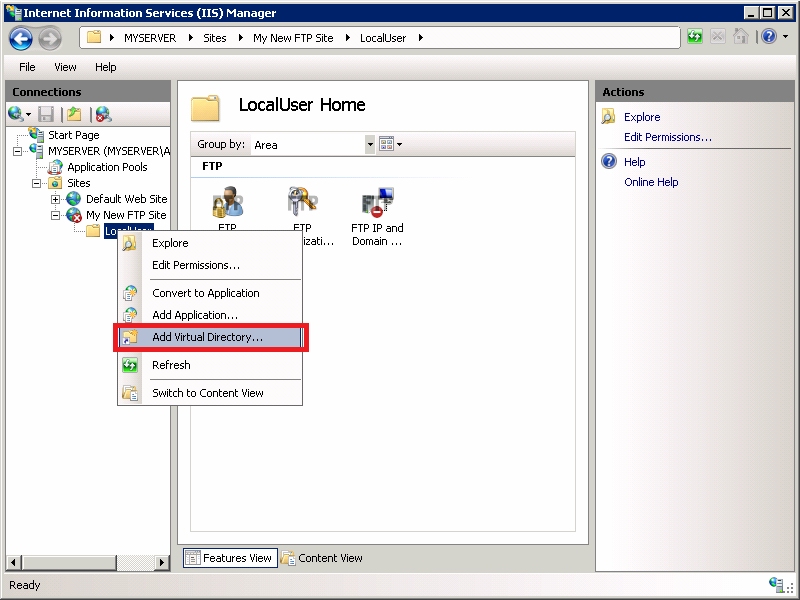Select the Sites folder node
The width and height of the screenshot is (800, 600).
coord(79,183)
